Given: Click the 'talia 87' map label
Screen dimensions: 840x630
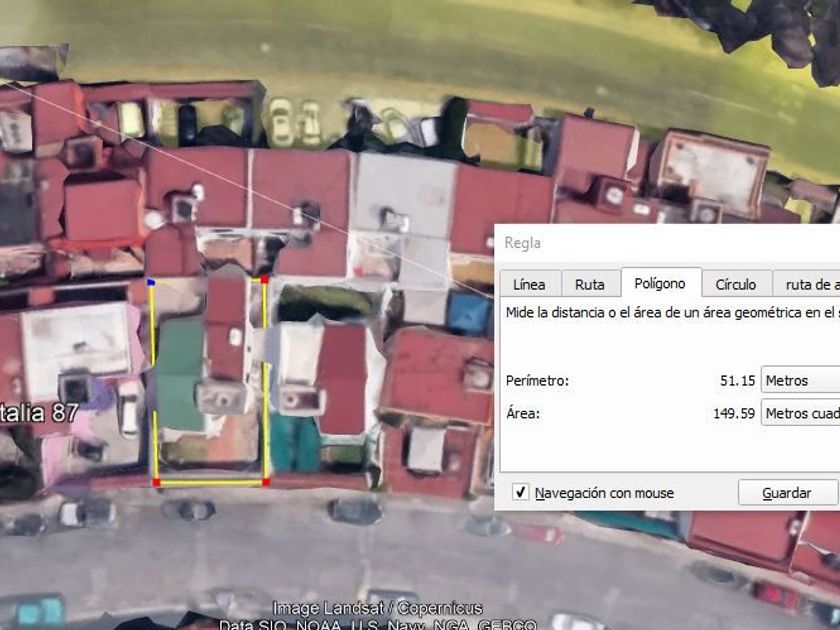Looking at the screenshot, I should point(39,413).
